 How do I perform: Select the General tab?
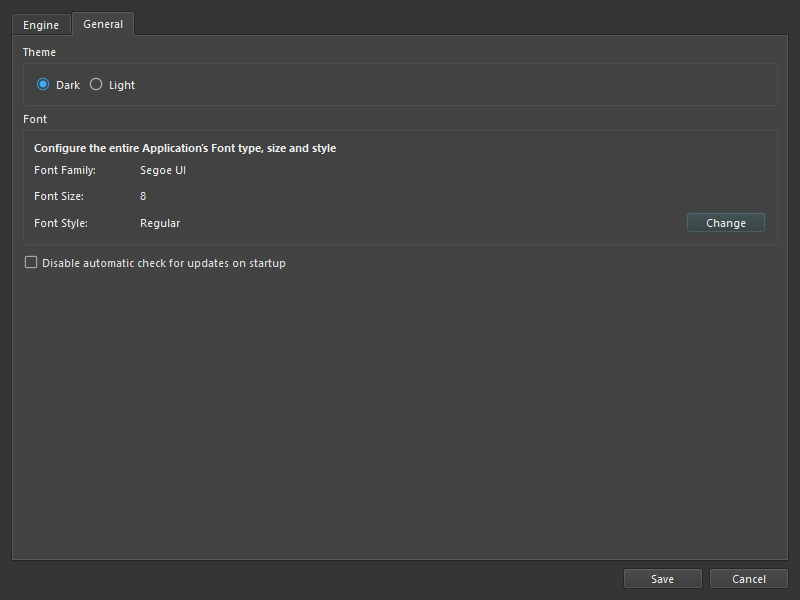click(x=103, y=24)
